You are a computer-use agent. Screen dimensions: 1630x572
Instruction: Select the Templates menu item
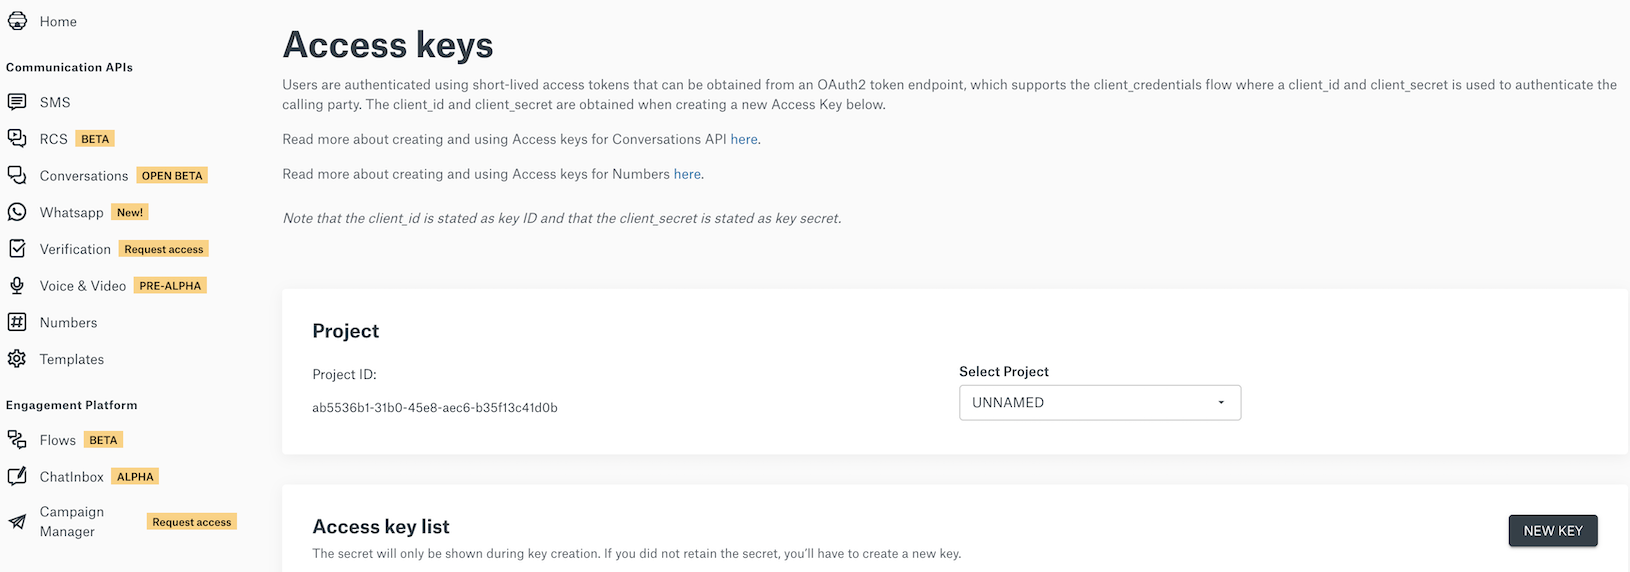[72, 359]
